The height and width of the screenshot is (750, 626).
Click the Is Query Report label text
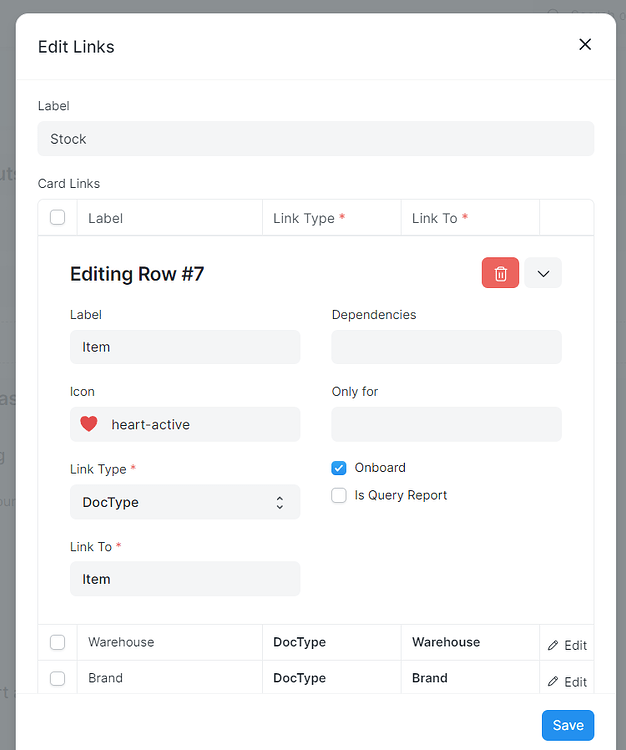click(401, 496)
